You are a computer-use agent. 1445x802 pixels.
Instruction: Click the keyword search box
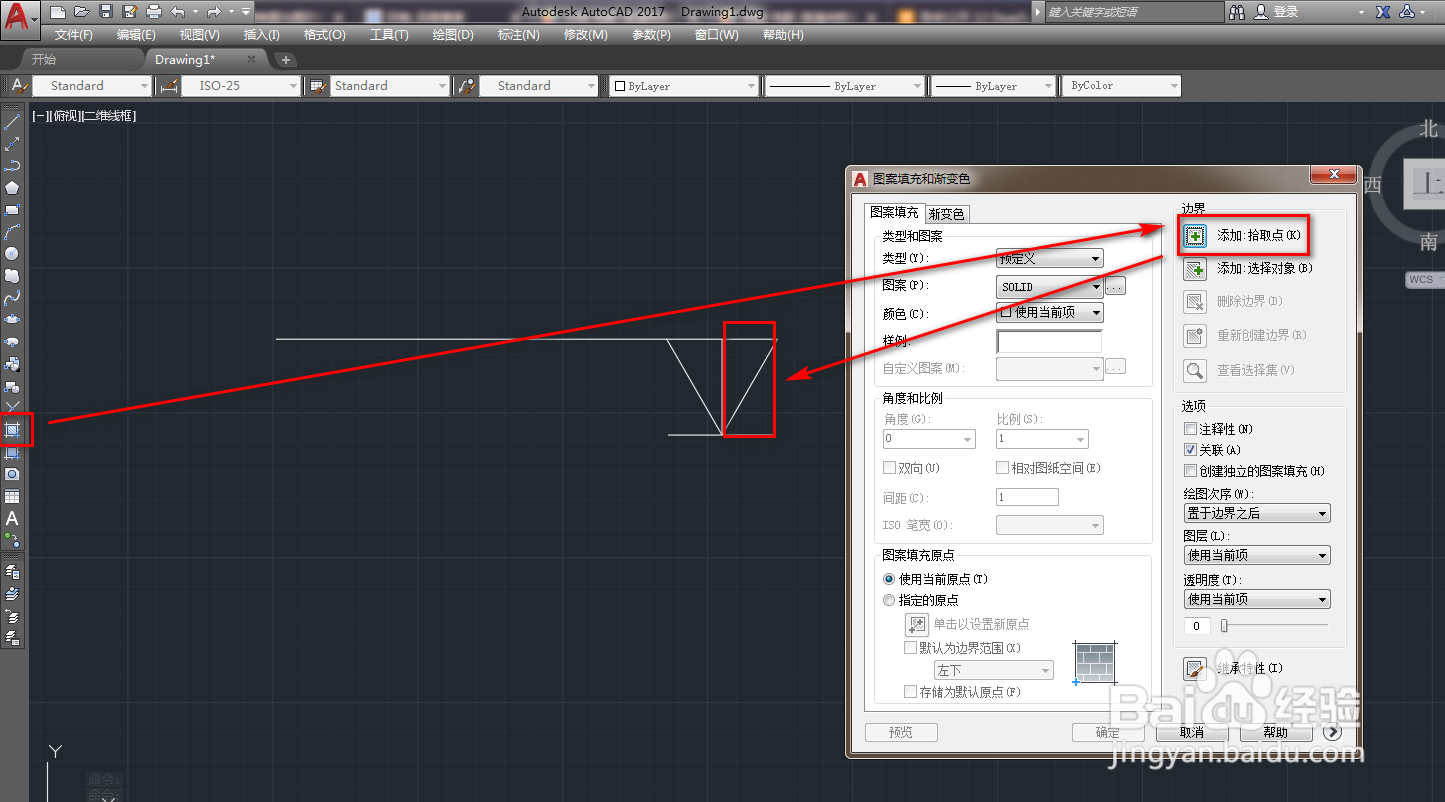[x=1134, y=12]
